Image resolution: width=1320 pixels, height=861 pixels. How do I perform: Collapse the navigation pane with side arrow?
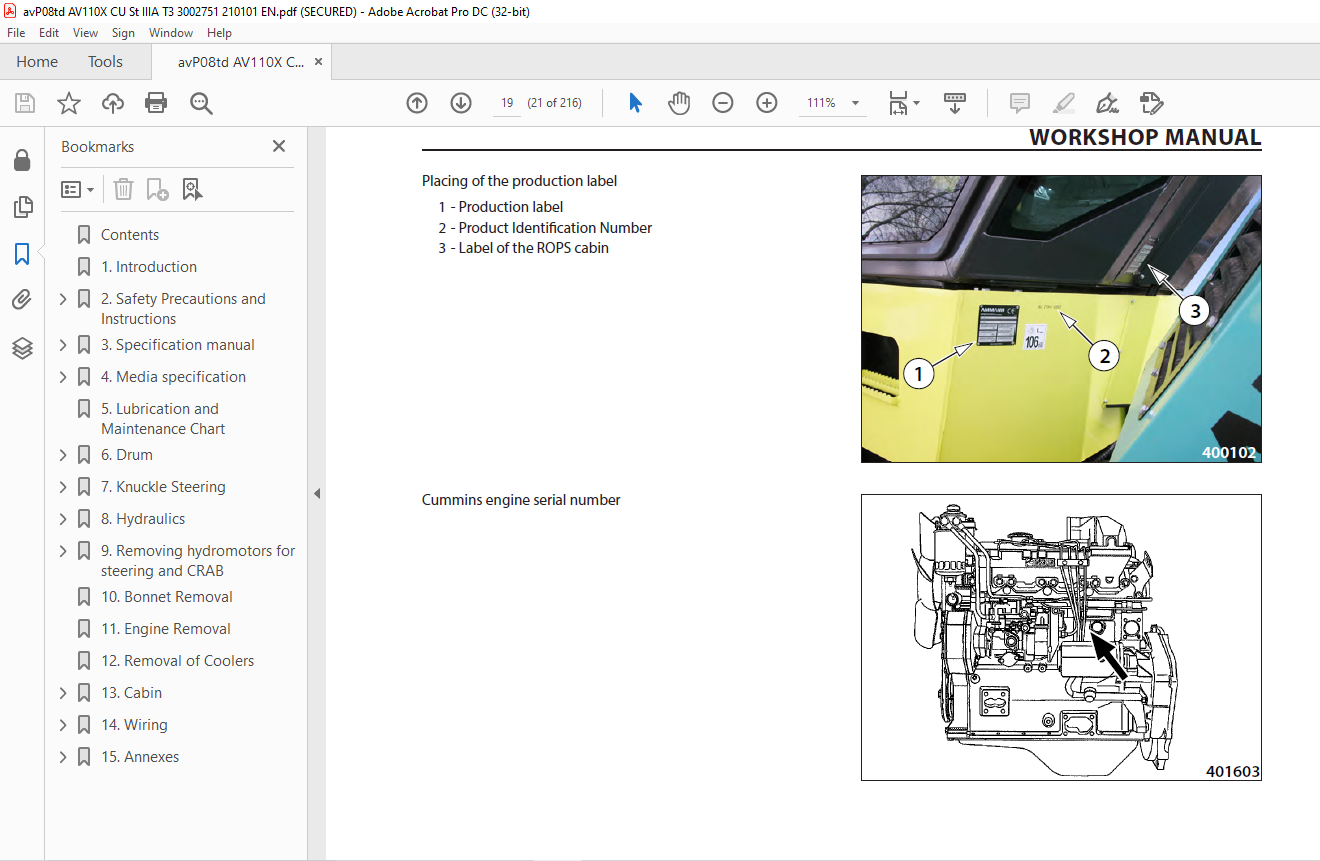click(x=317, y=493)
